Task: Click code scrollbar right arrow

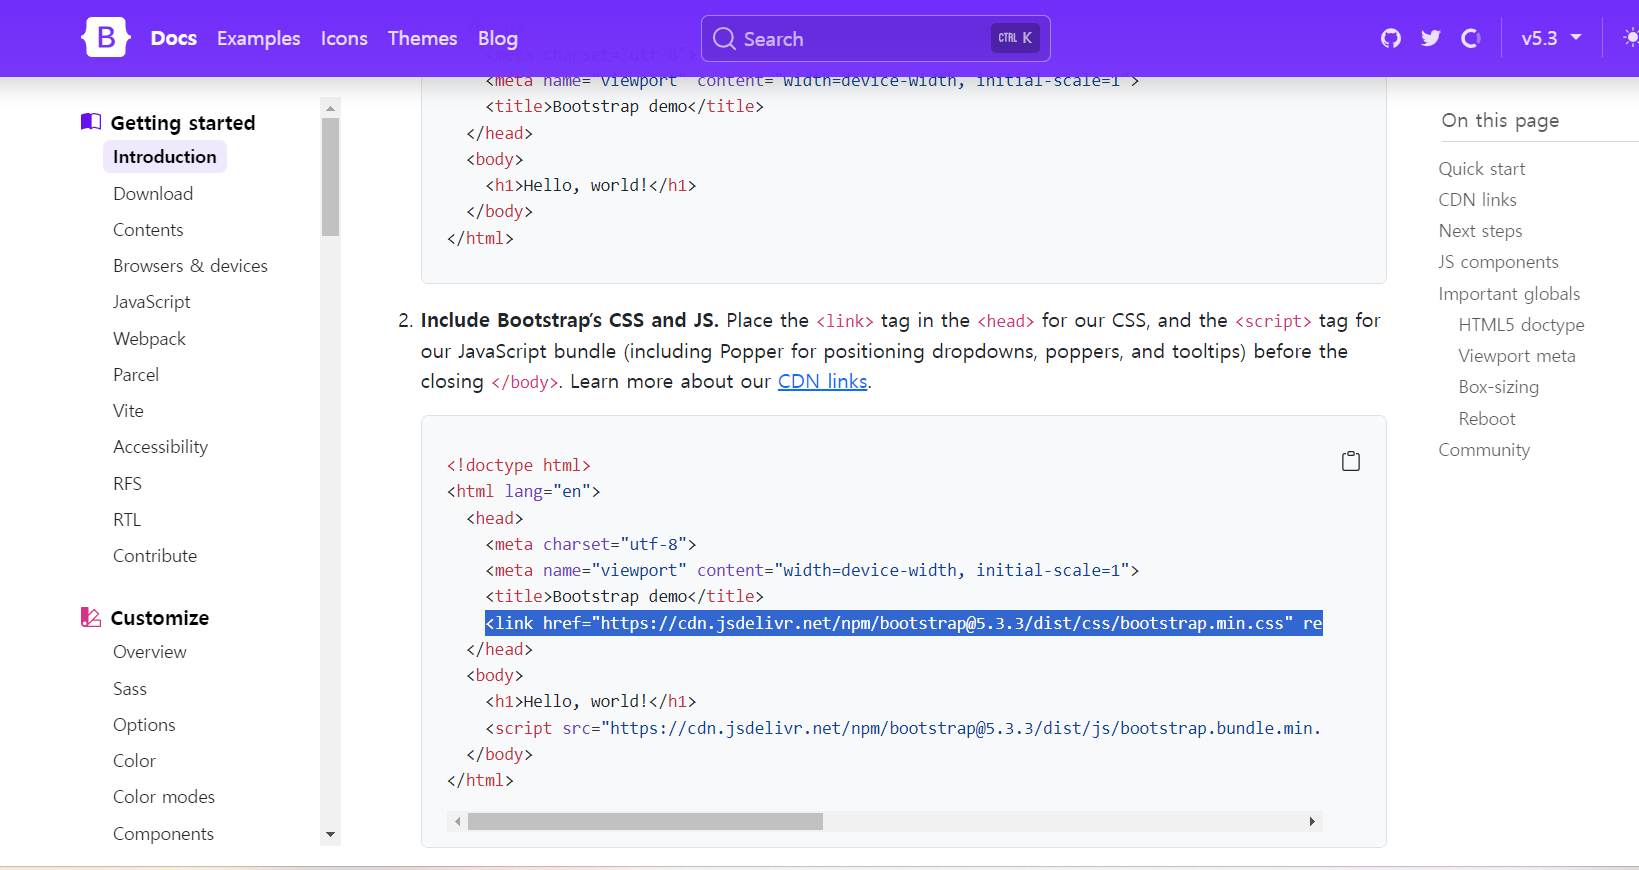Action: [1312, 822]
